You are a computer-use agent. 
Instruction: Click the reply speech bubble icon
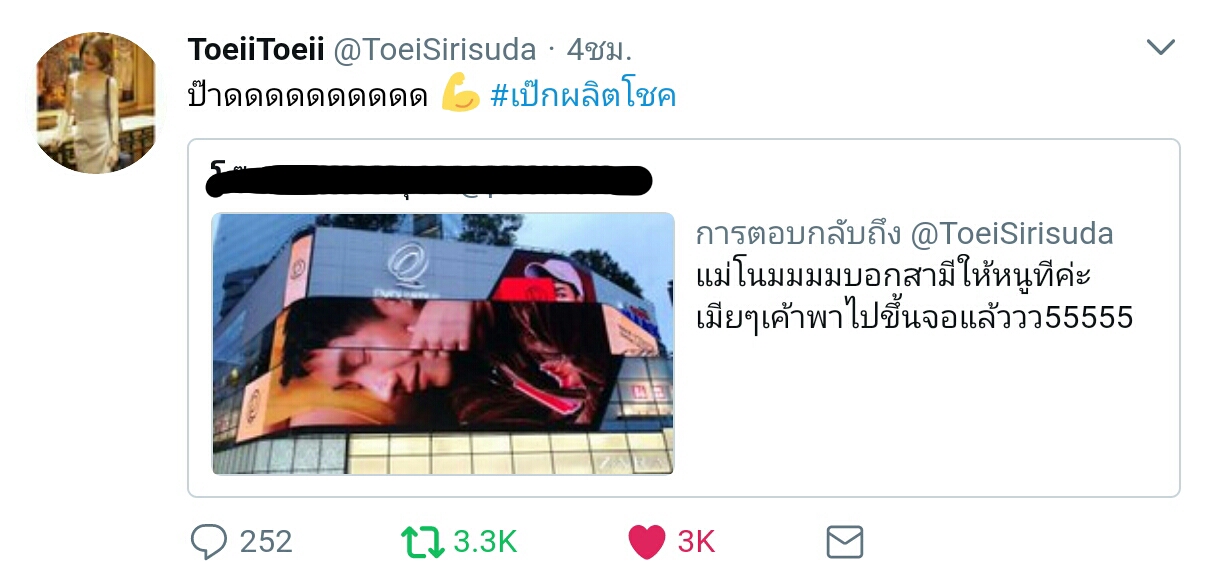(209, 541)
